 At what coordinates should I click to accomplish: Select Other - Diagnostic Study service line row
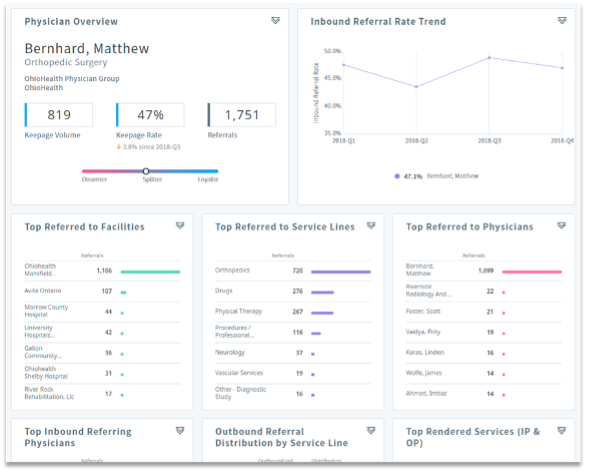coord(293,394)
